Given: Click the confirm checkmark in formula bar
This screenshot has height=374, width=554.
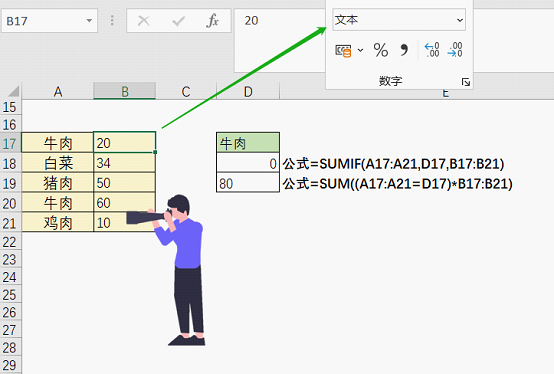Looking at the screenshot, I should coord(178,21).
